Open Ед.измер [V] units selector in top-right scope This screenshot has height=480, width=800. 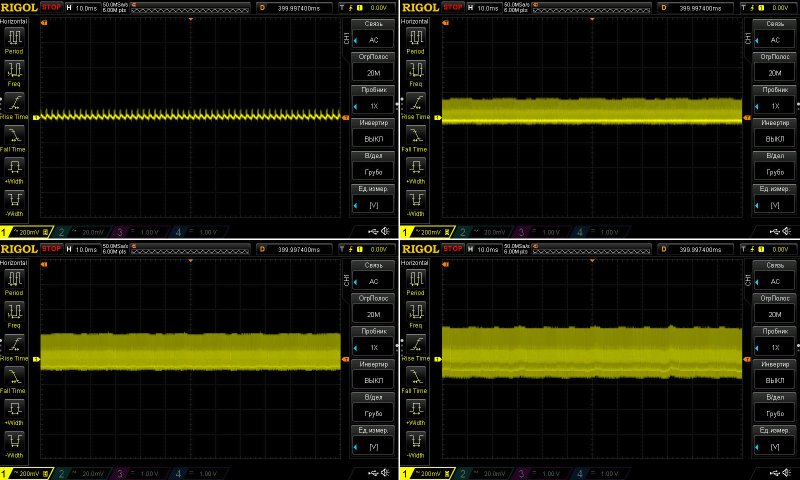774,199
